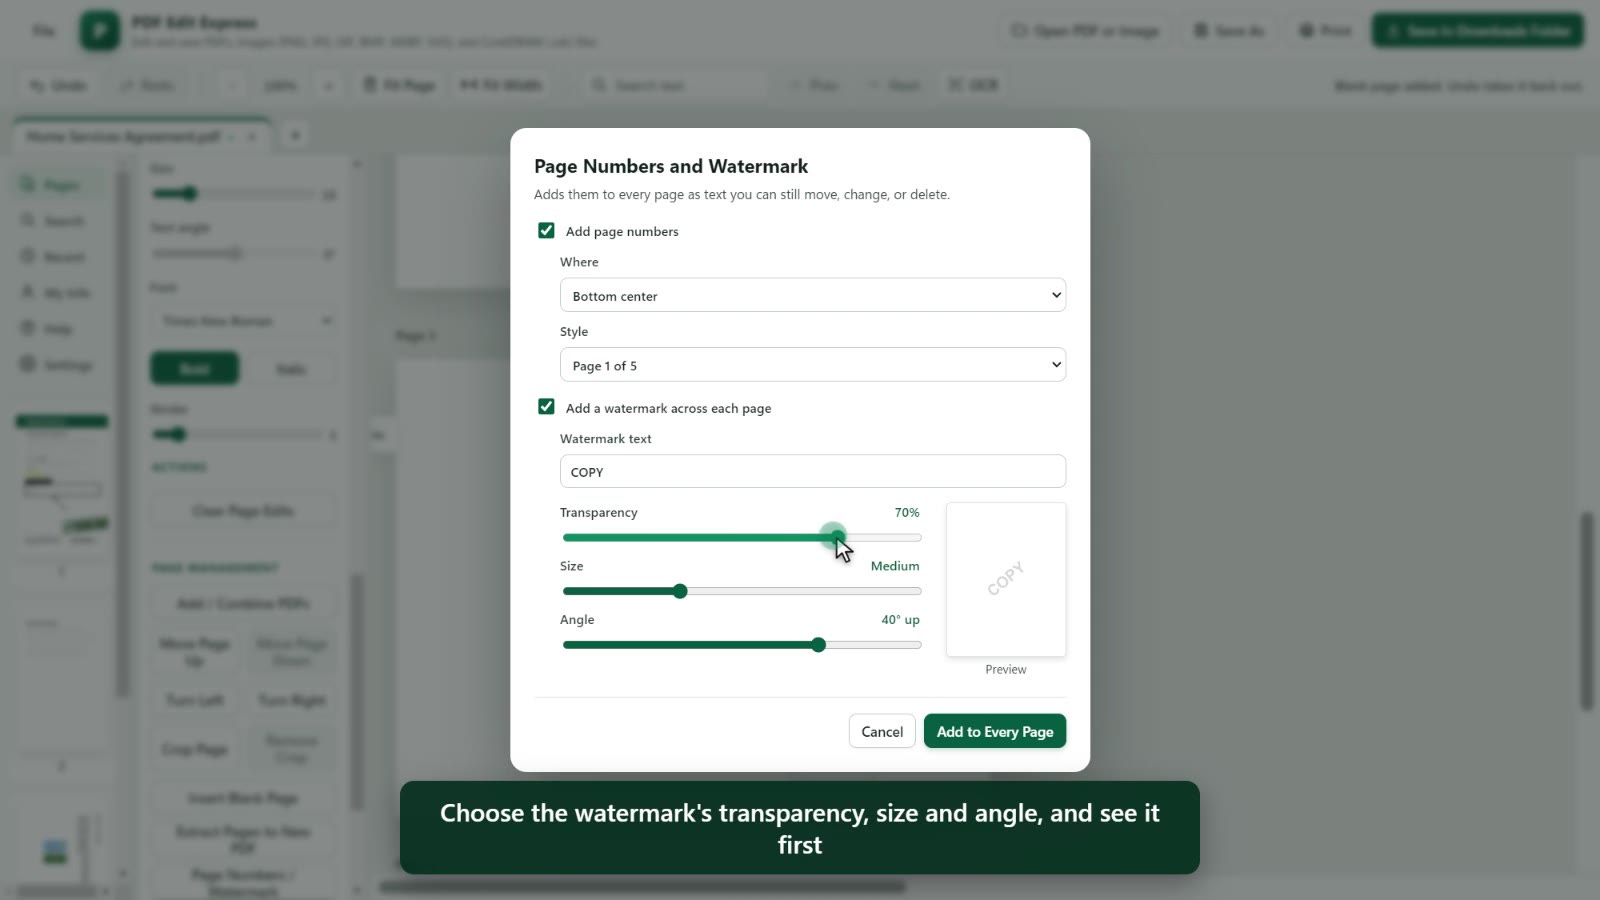Click the Turn Left button
Screen dimensions: 1600x900
(x=195, y=700)
